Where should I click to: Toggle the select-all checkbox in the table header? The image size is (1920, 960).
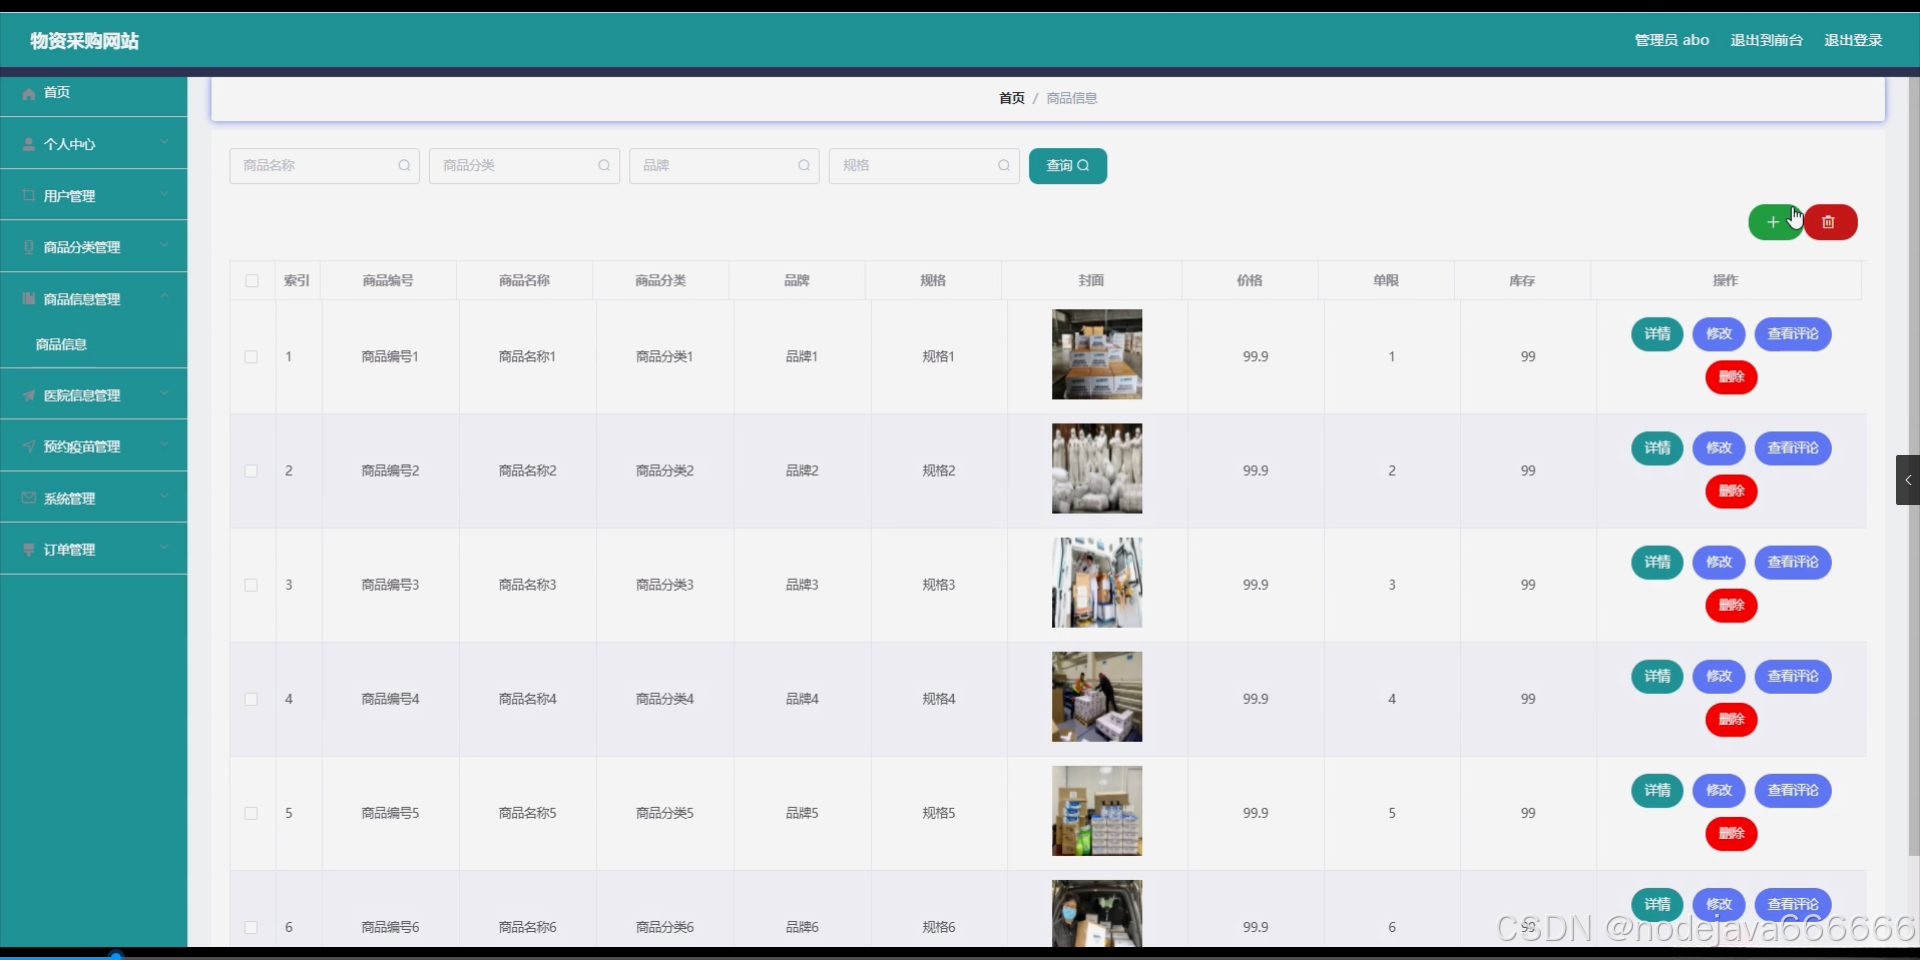[x=252, y=281]
